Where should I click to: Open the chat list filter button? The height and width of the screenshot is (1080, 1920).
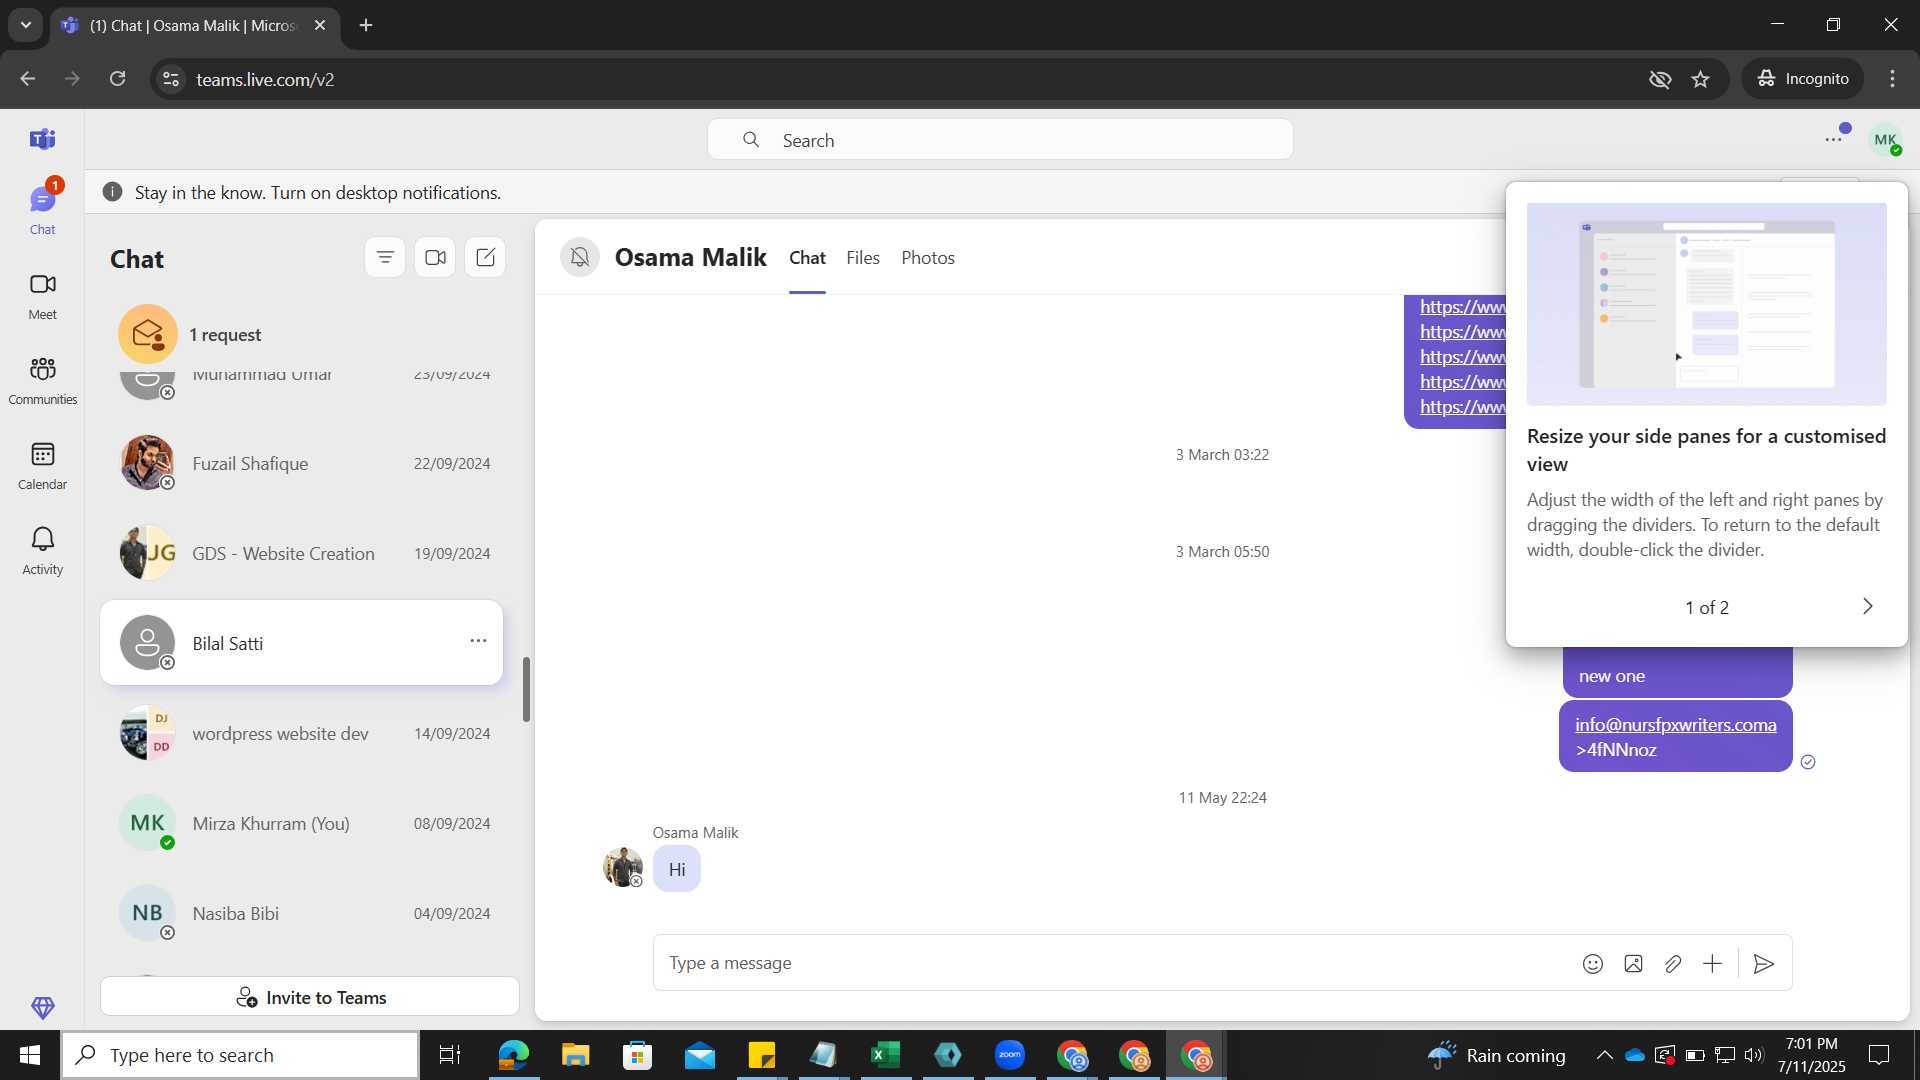click(x=385, y=258)
